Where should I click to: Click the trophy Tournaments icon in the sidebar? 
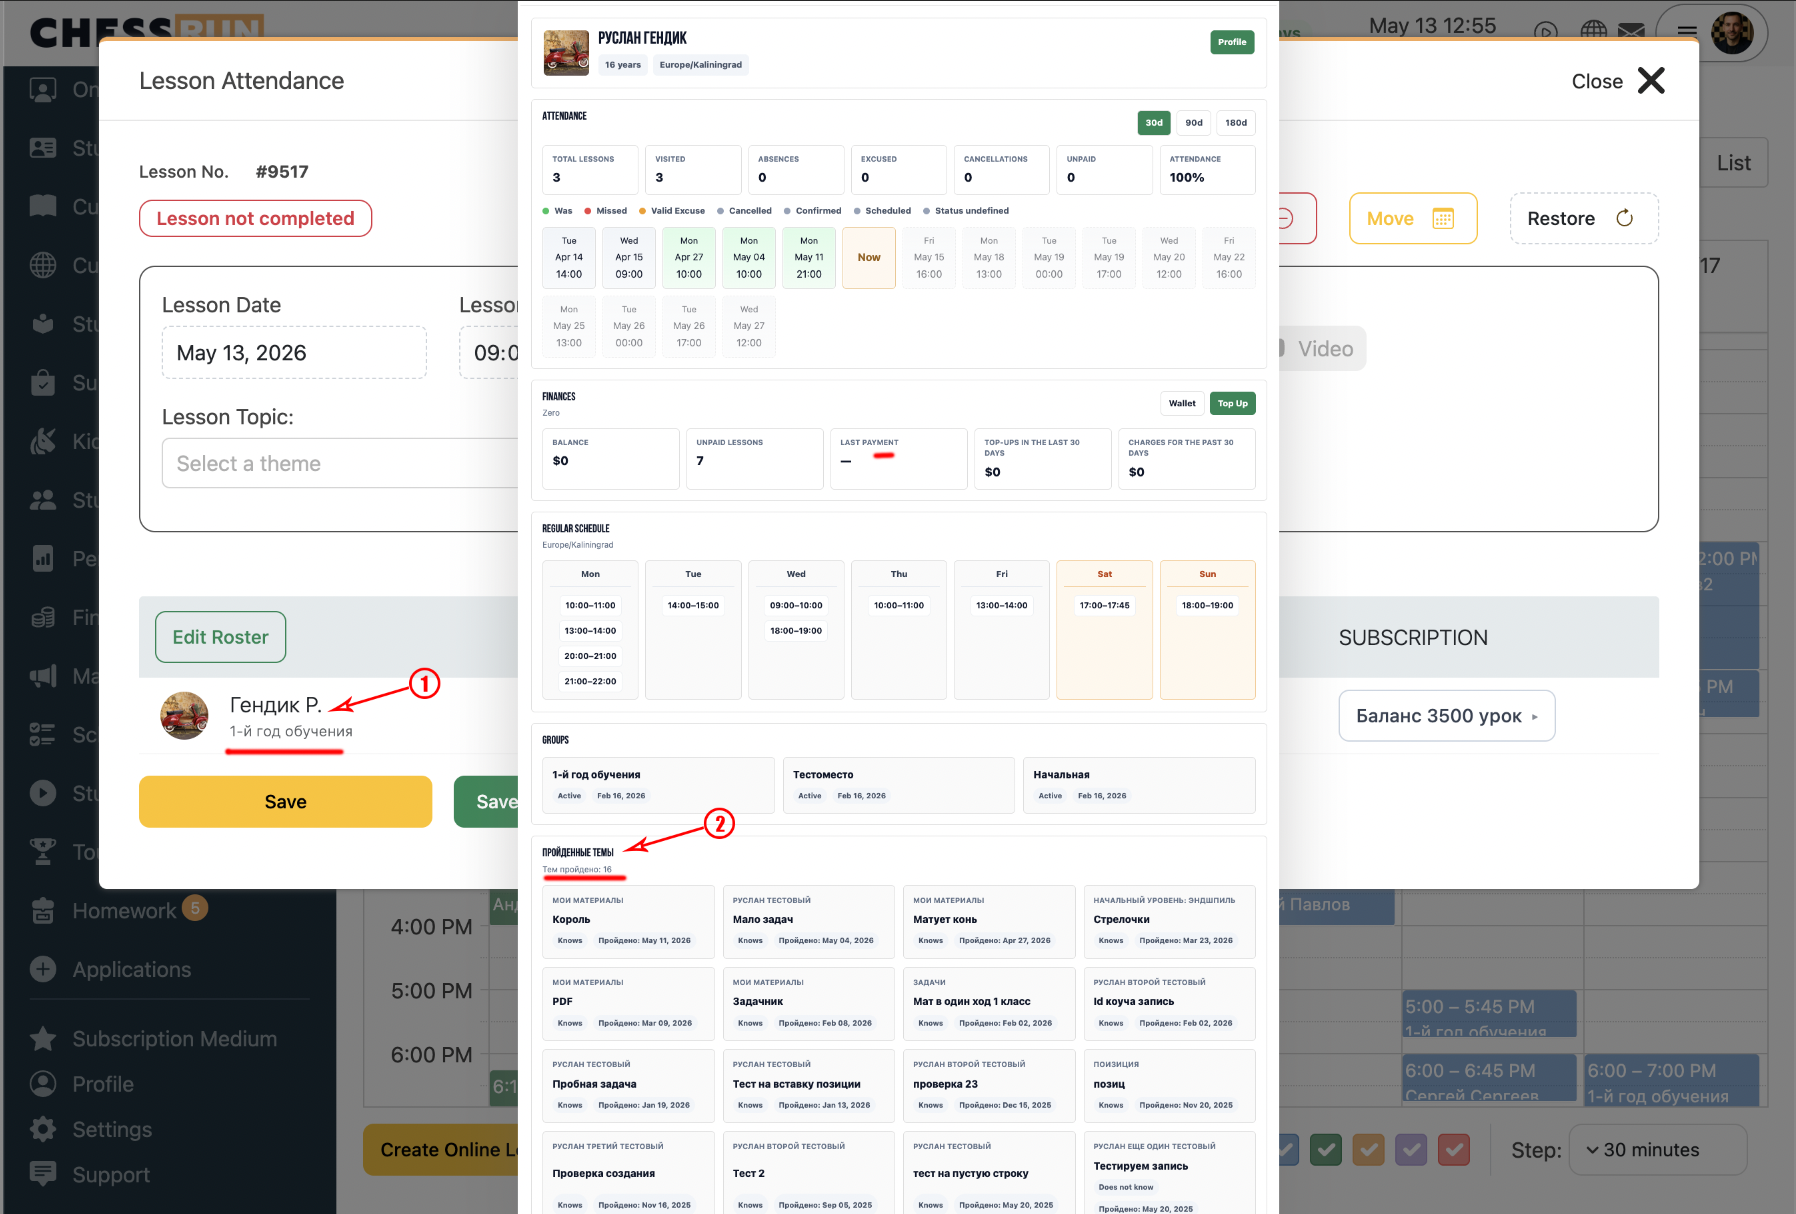click(x=43, y=852)
